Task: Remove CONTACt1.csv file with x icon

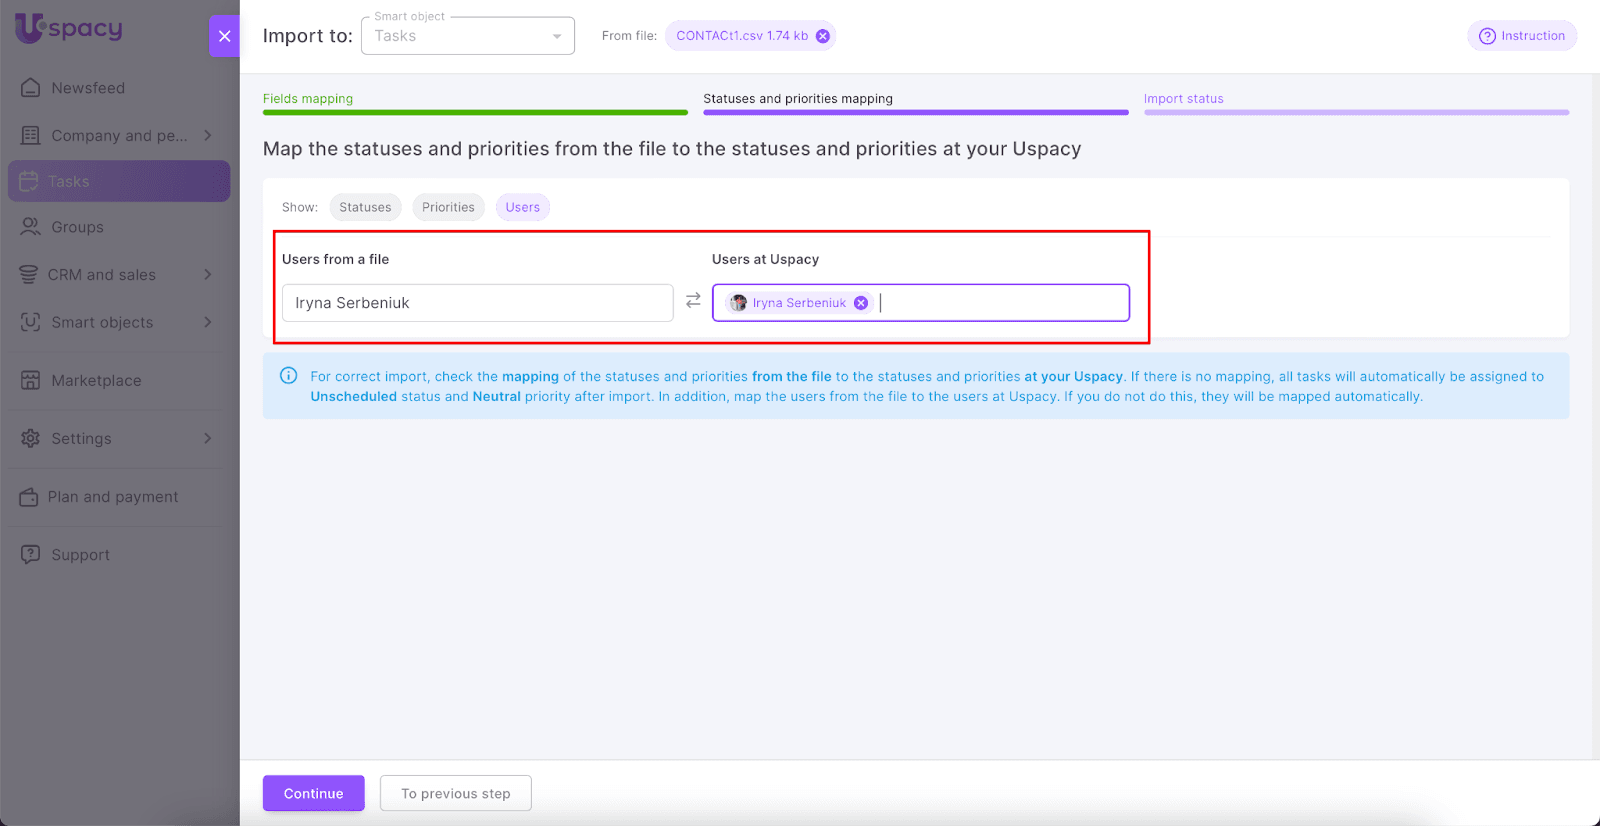Action: [x=823, y=36]
